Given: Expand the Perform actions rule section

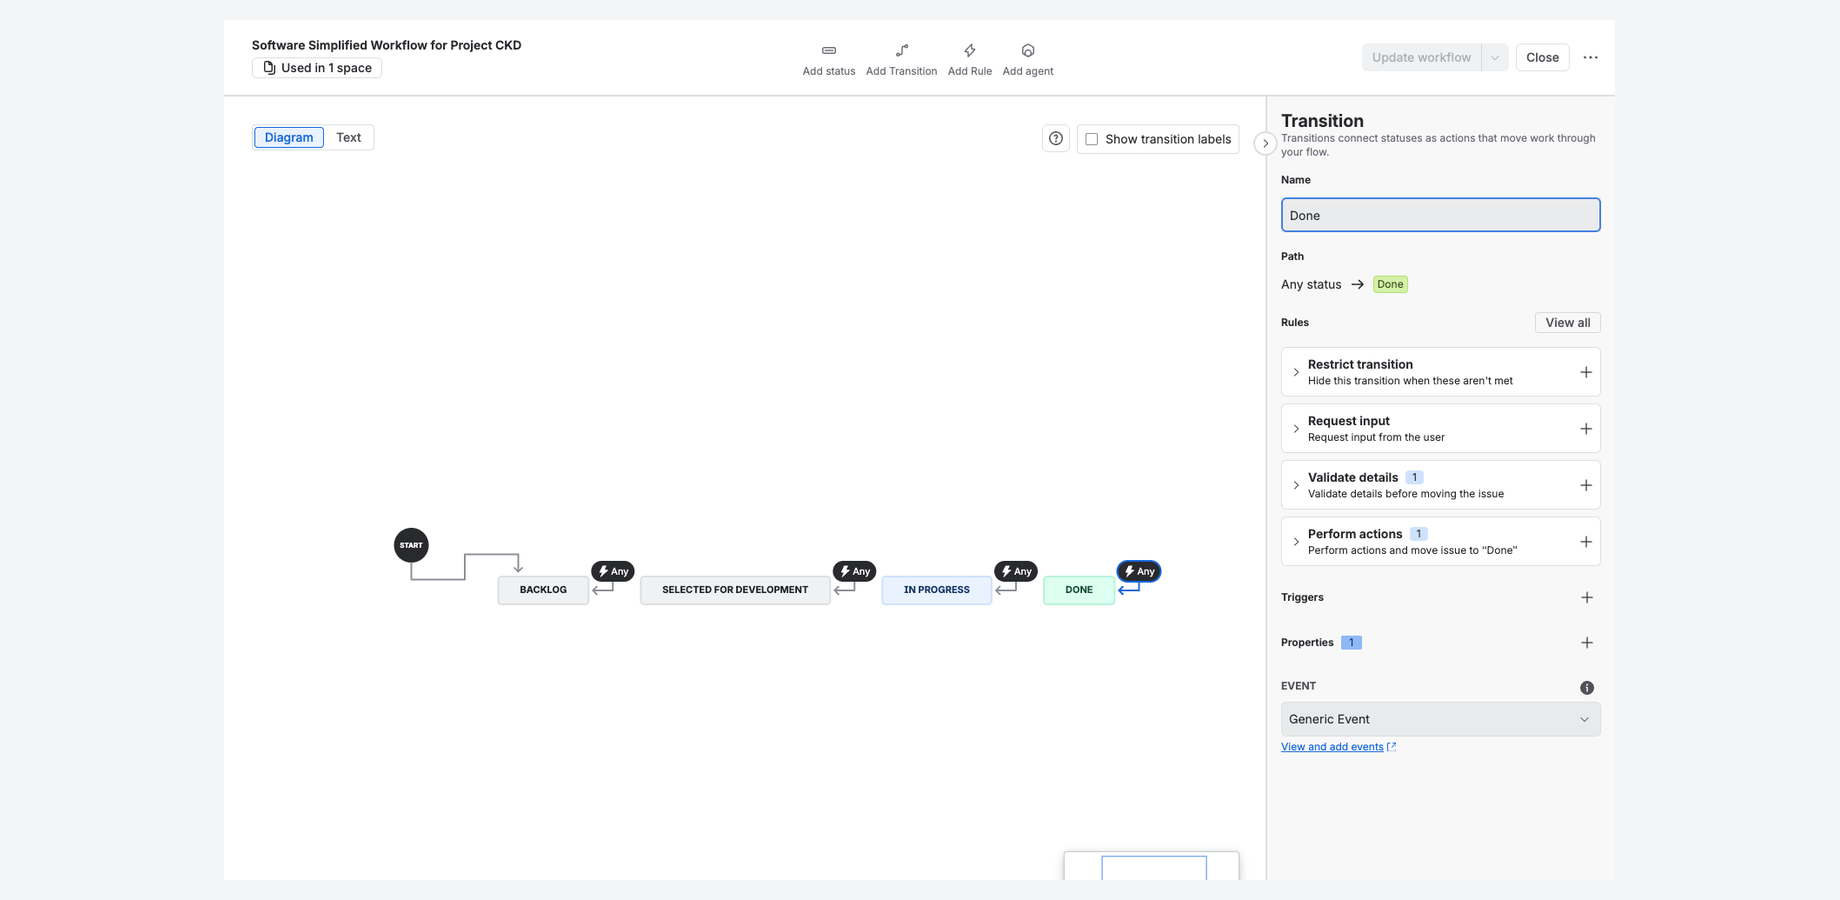Looking at the screenshot, I should tap(1296, 542).
